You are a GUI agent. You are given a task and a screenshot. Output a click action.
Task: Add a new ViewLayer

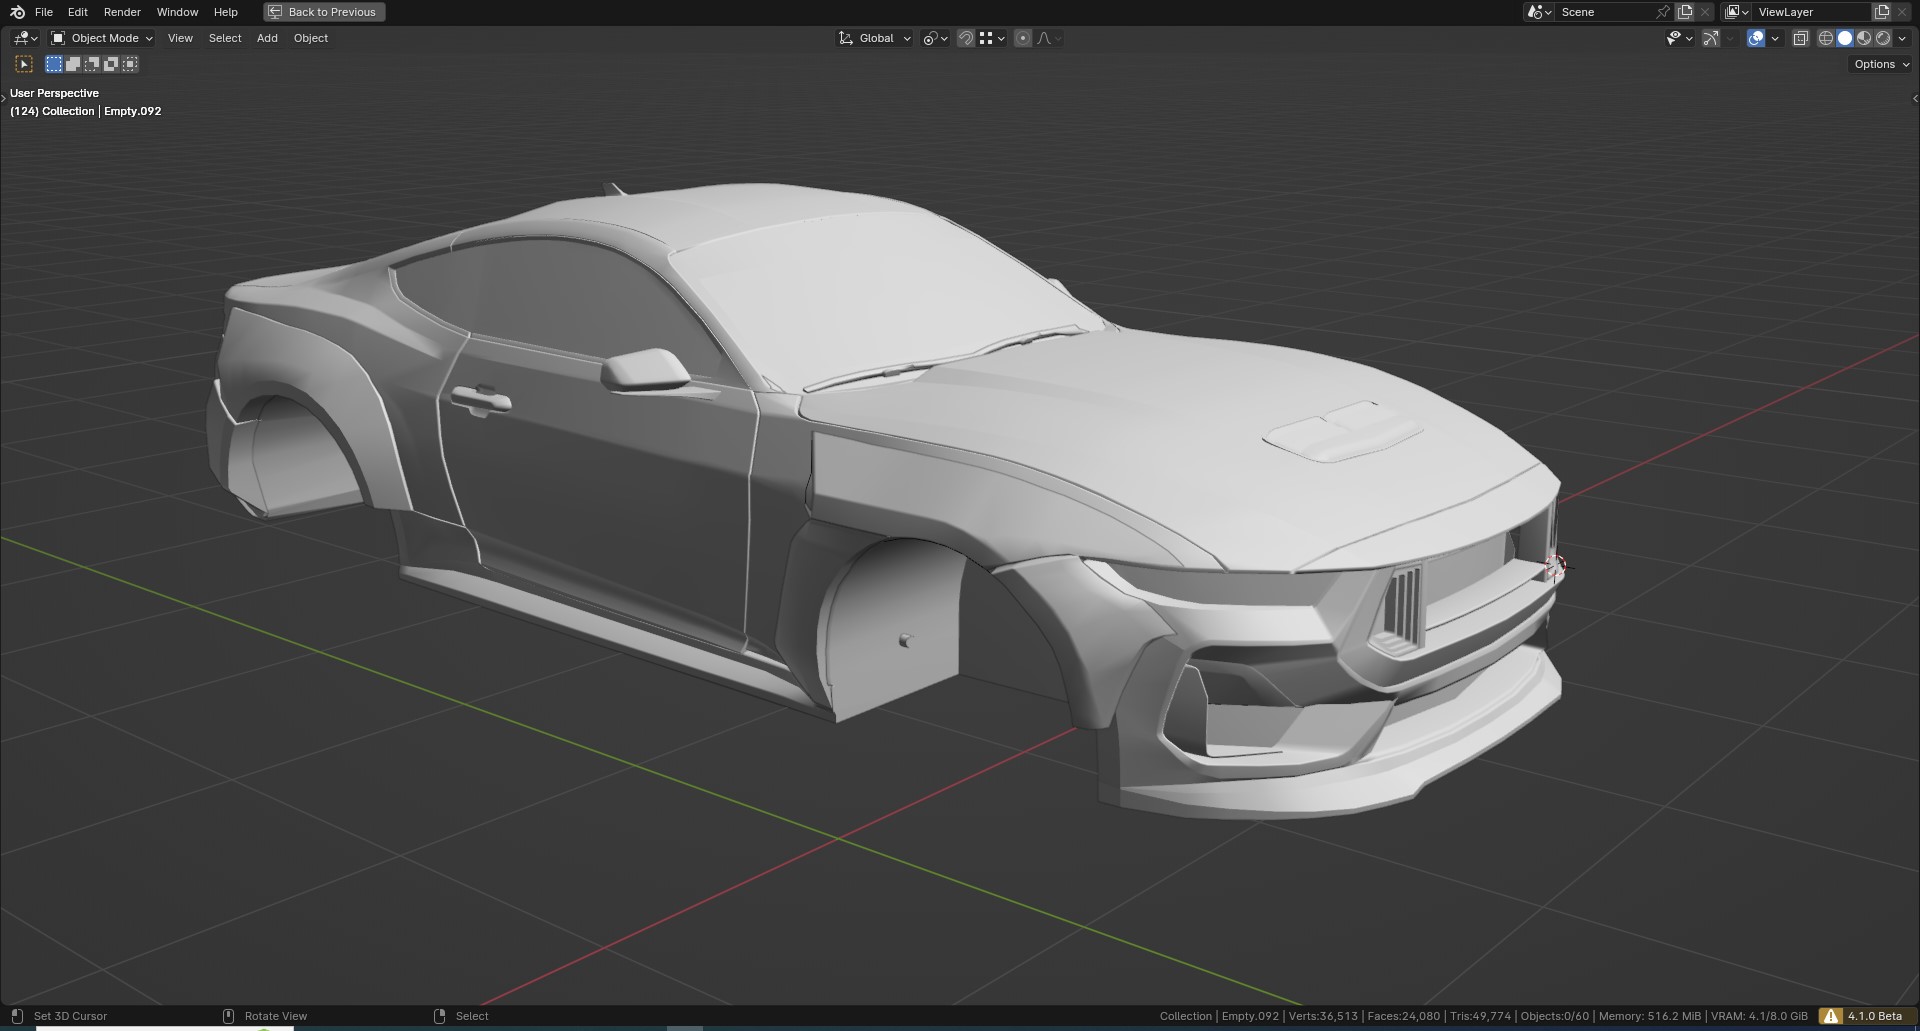point(1882,12)
